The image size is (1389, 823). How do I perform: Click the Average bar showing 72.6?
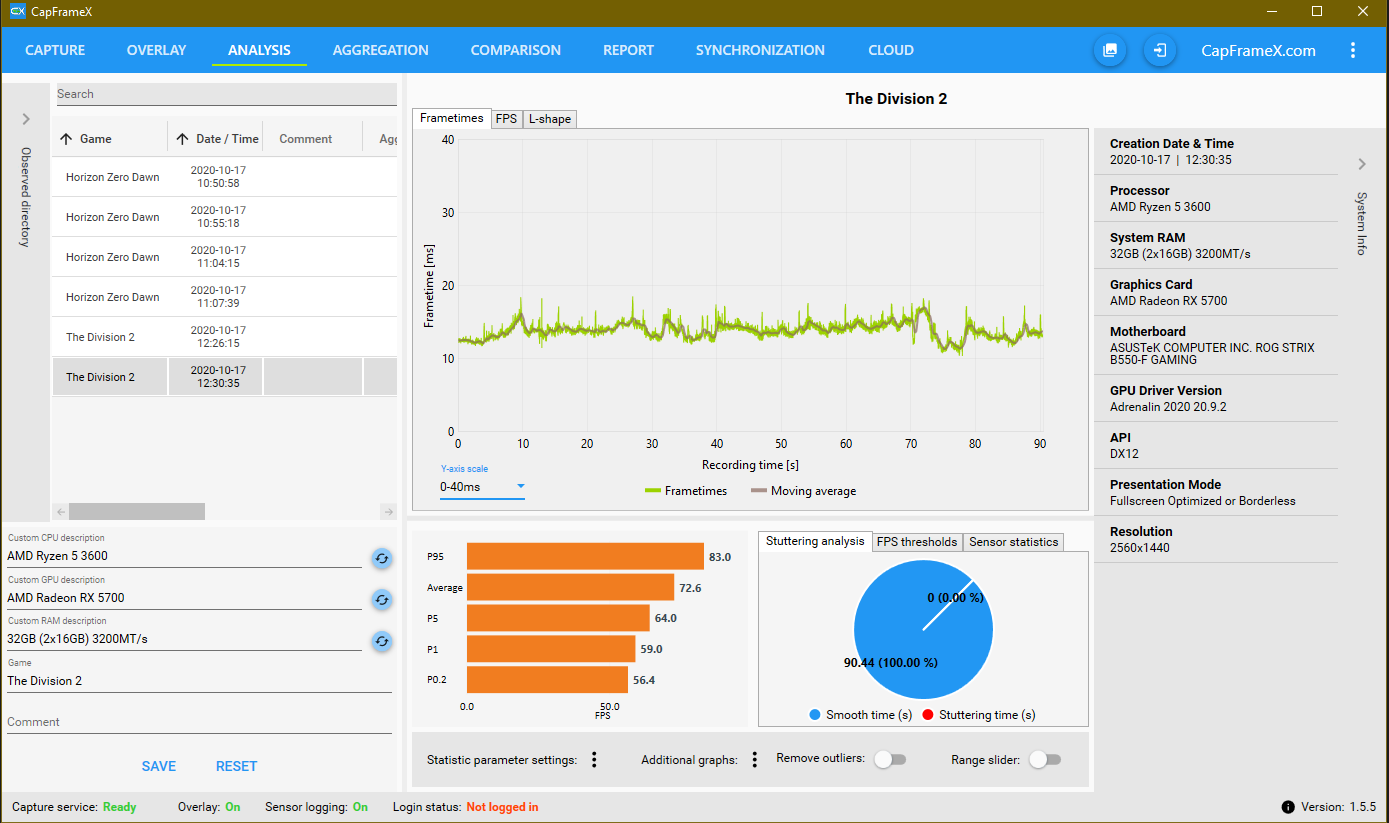click(570, 587)
